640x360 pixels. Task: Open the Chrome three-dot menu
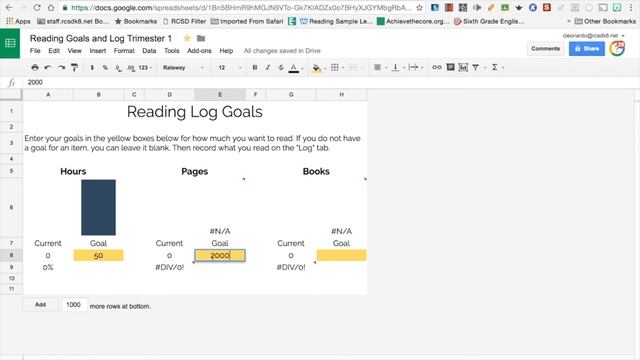[631, 7]
